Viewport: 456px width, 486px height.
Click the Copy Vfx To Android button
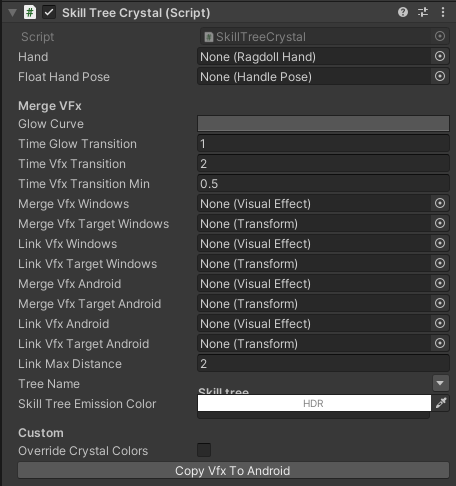(x=233, y=470)
